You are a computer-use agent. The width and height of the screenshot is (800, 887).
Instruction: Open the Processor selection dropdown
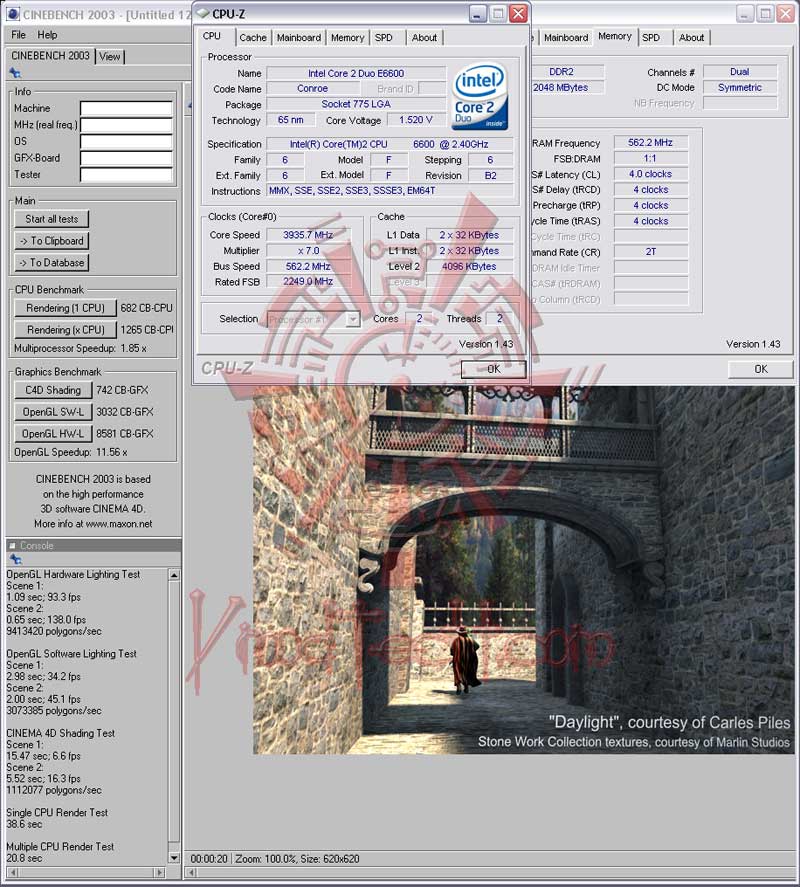[352, 319]
